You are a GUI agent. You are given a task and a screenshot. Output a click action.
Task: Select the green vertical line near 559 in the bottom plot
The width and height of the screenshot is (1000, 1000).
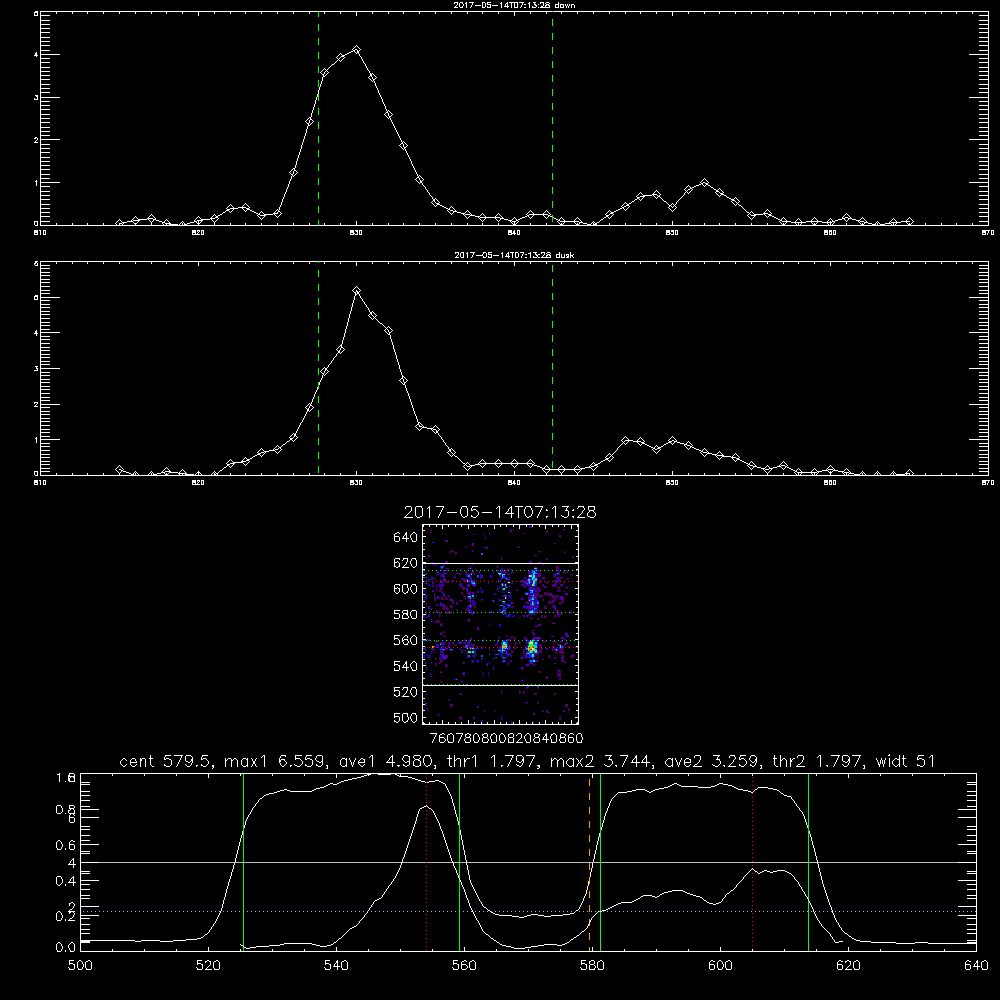click(x=459, y=862)
